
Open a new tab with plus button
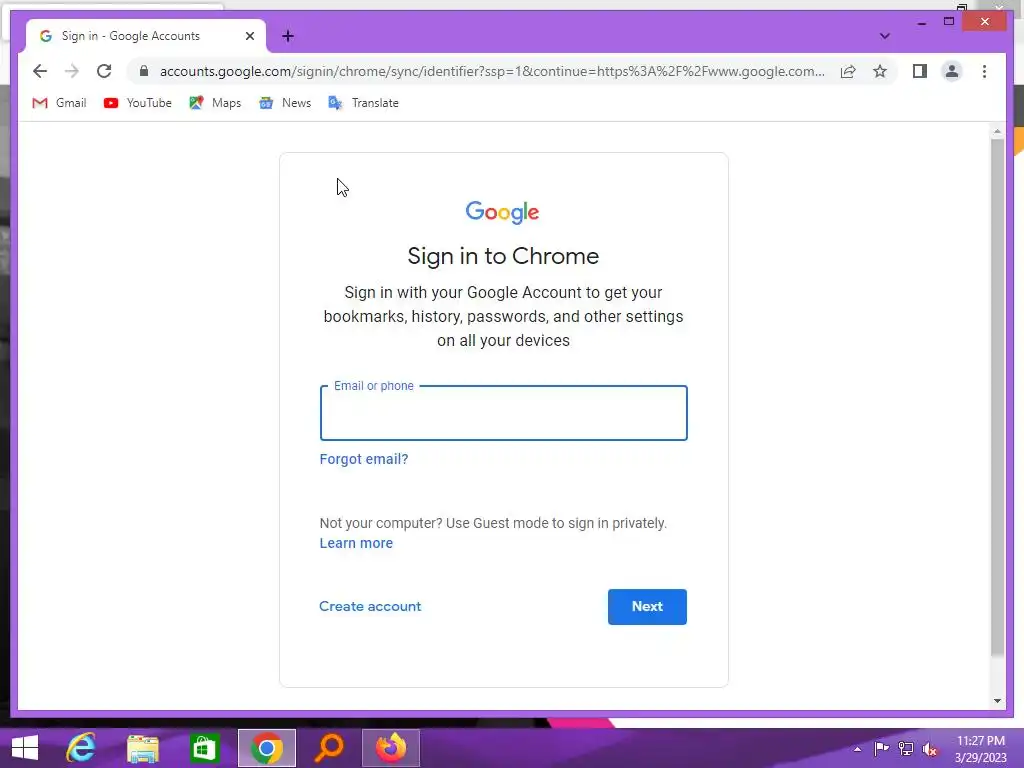[x=288, y=36]
